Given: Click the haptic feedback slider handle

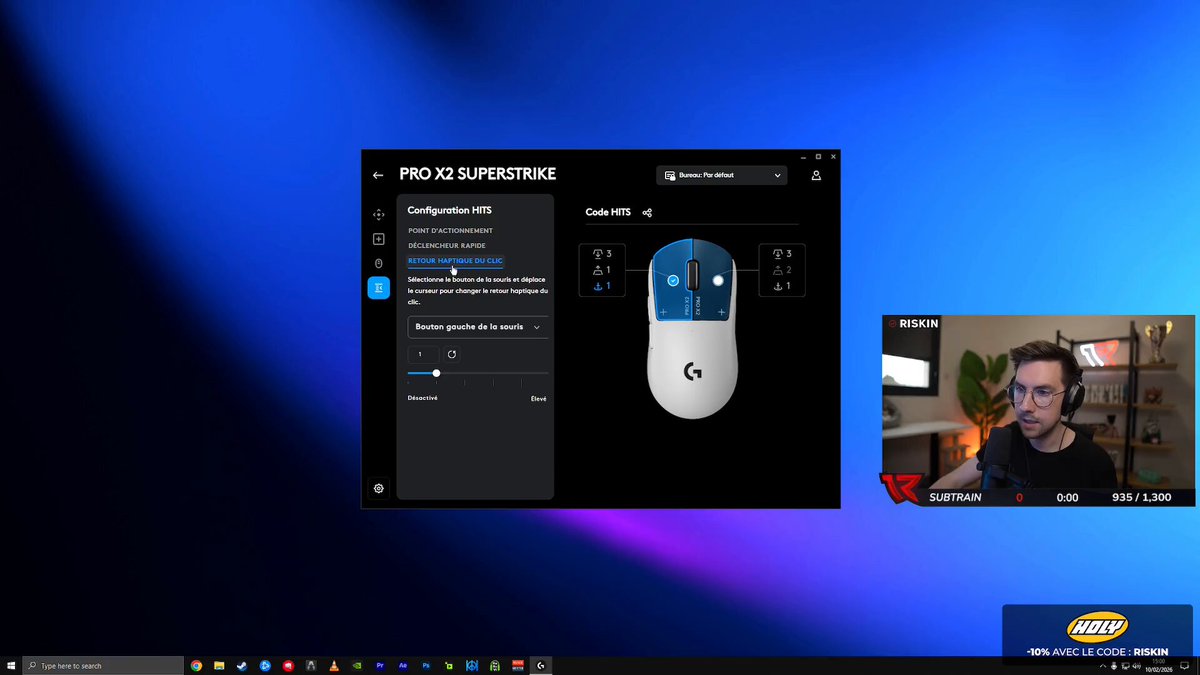Looking at the screenshot, I should click(436, 373).
